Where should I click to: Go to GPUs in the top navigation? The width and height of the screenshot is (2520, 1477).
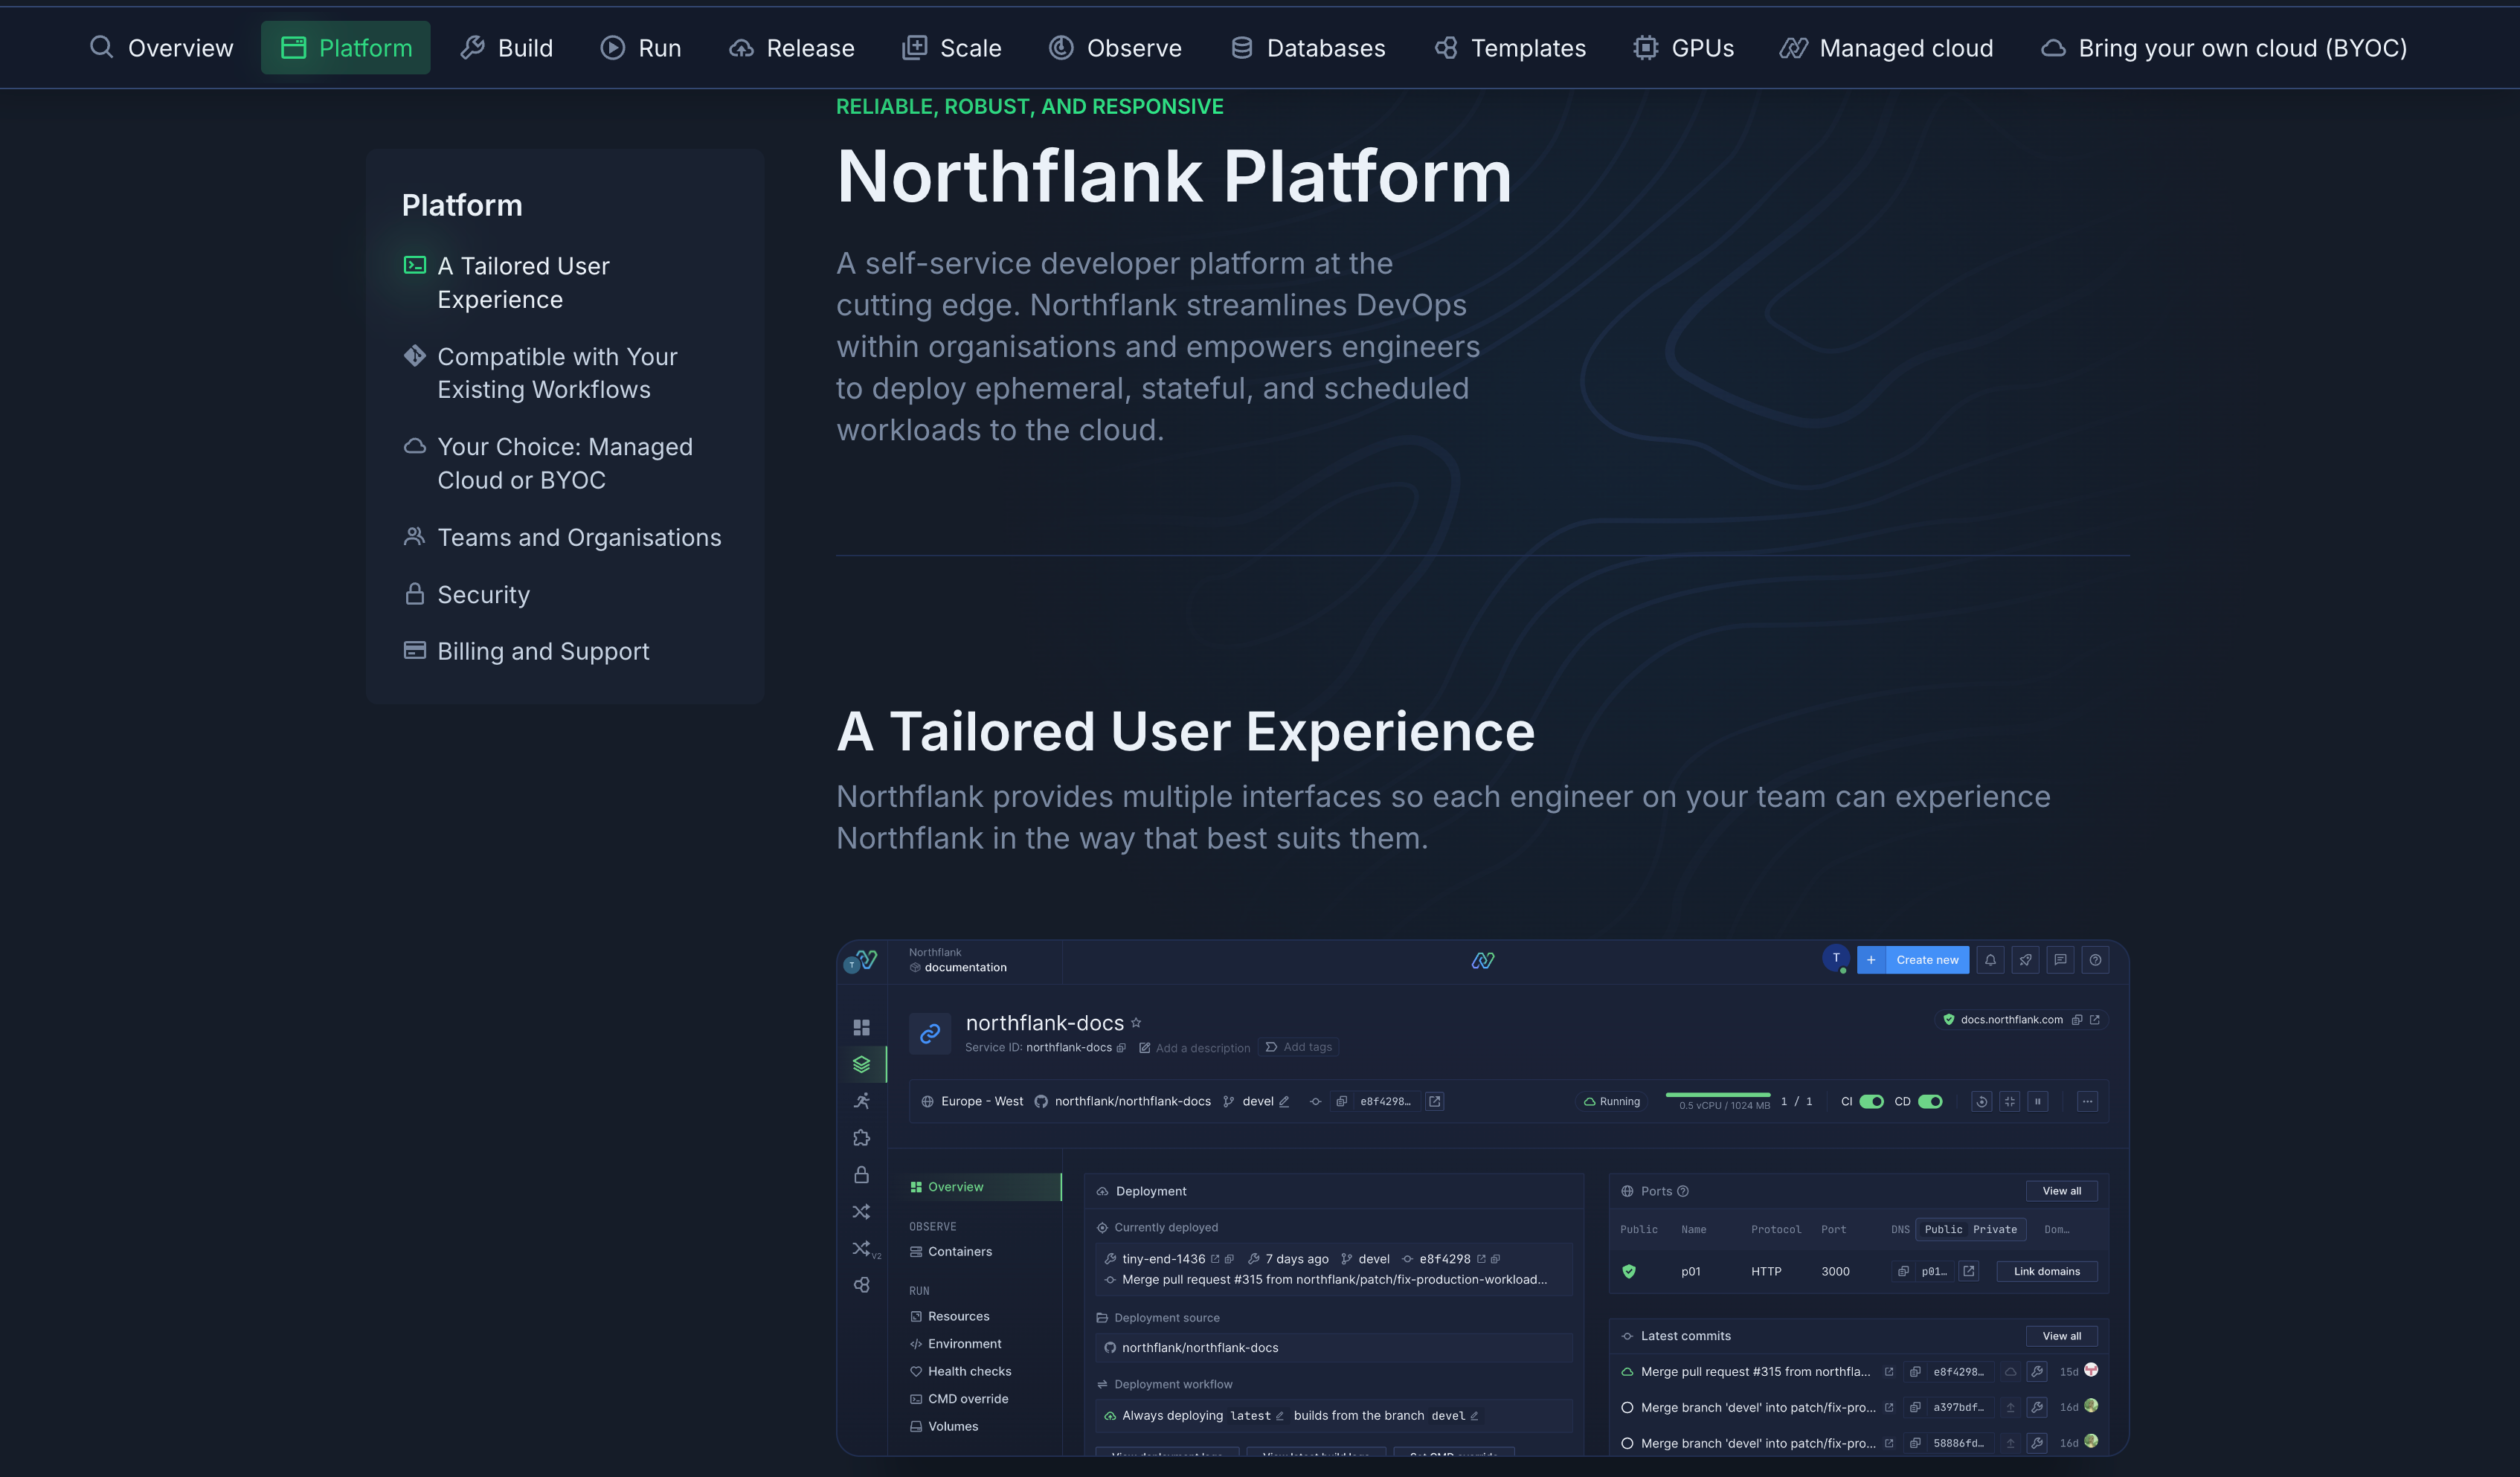1684,47
